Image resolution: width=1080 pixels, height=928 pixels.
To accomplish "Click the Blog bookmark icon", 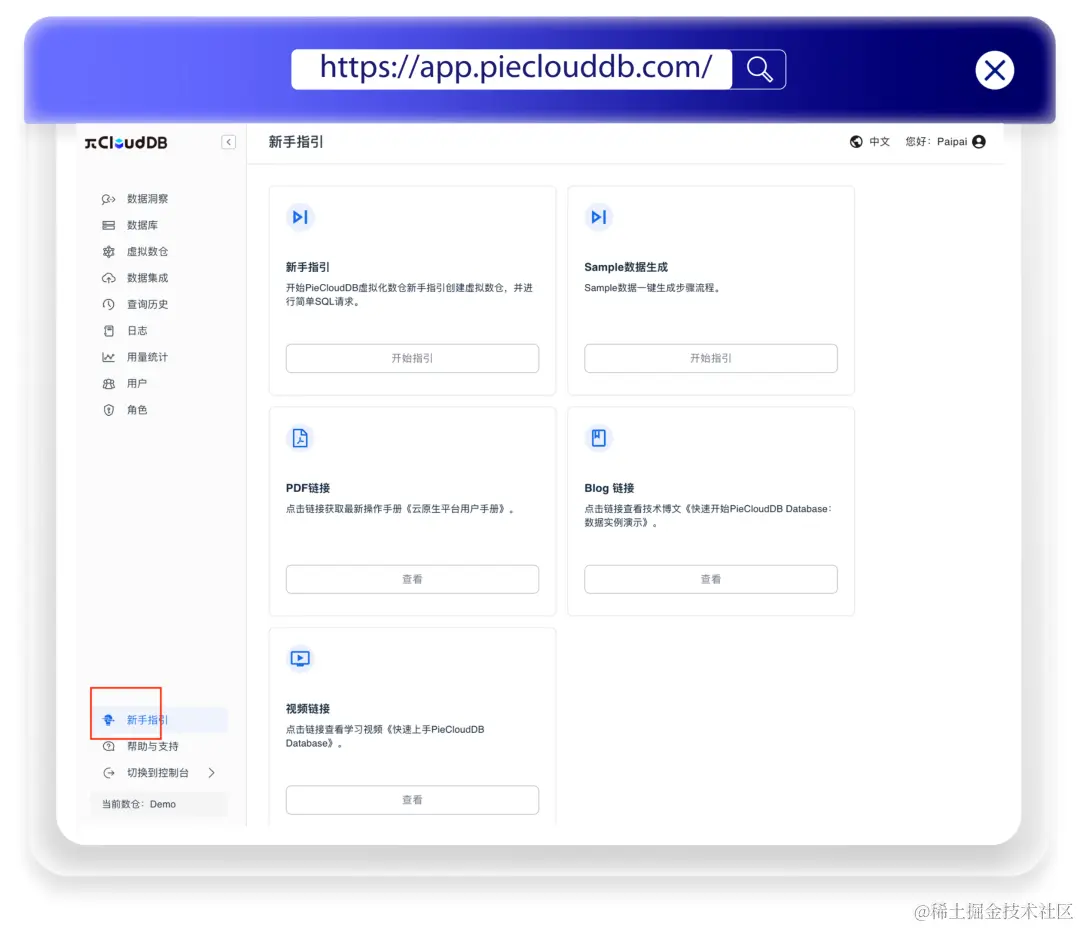I will coord(599,438).
